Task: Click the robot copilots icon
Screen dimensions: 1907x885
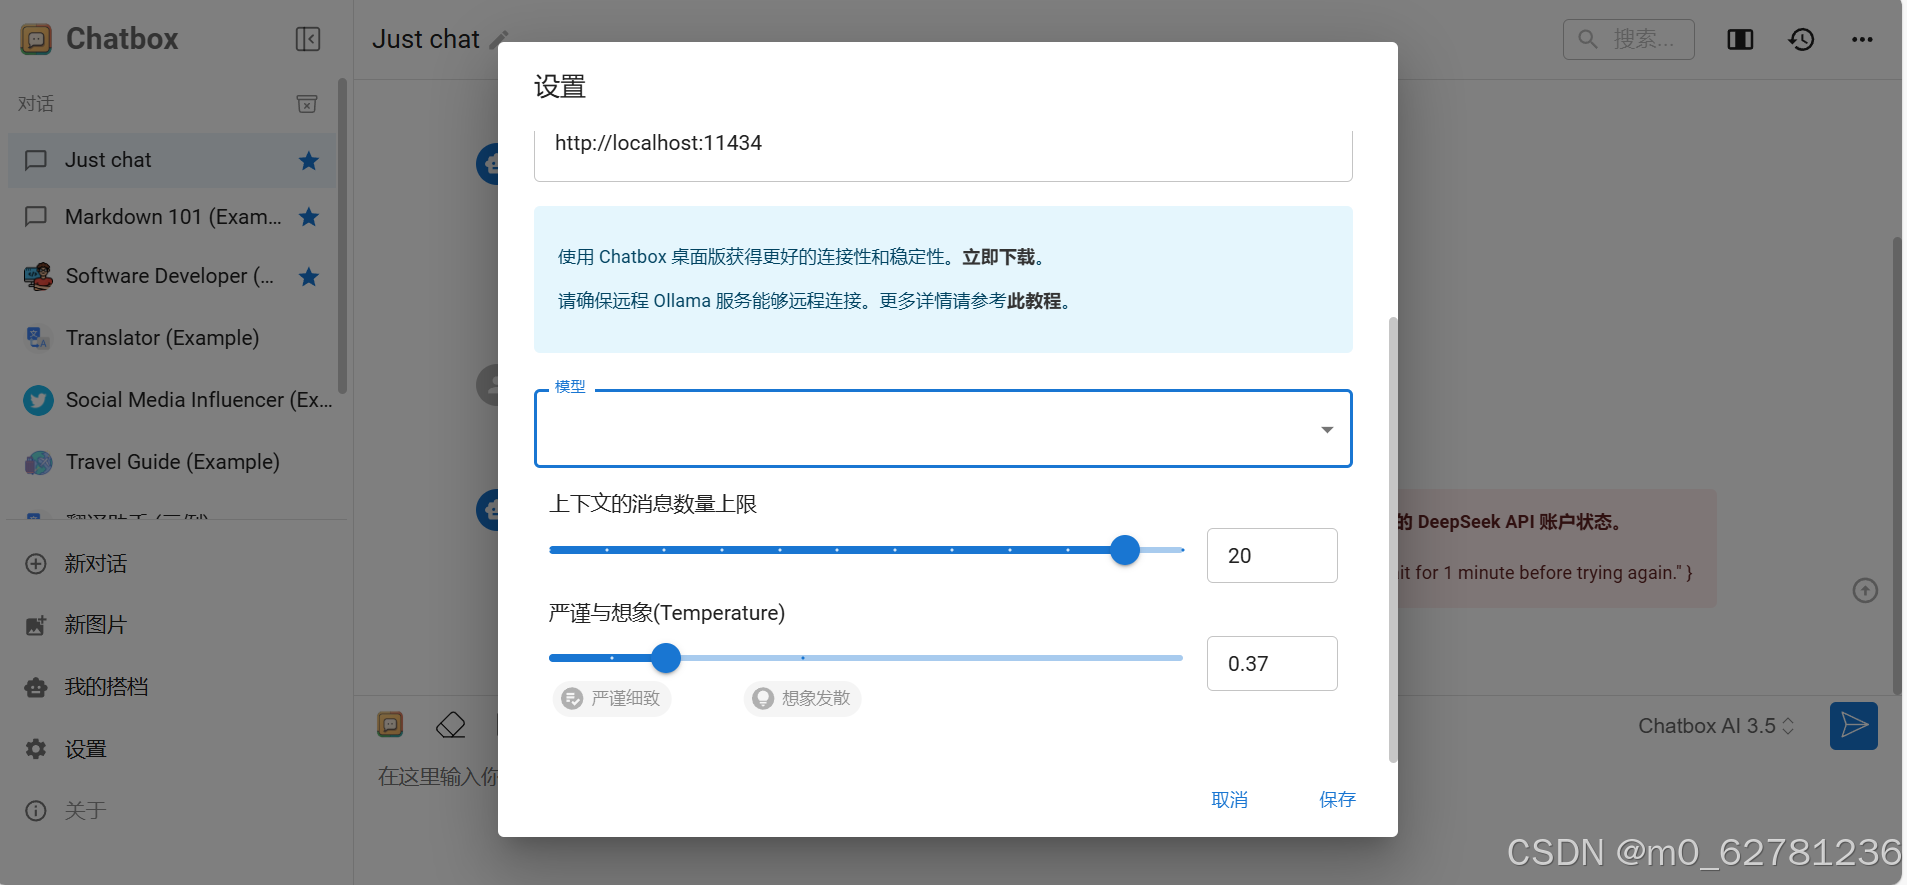Action: [36, 687]
